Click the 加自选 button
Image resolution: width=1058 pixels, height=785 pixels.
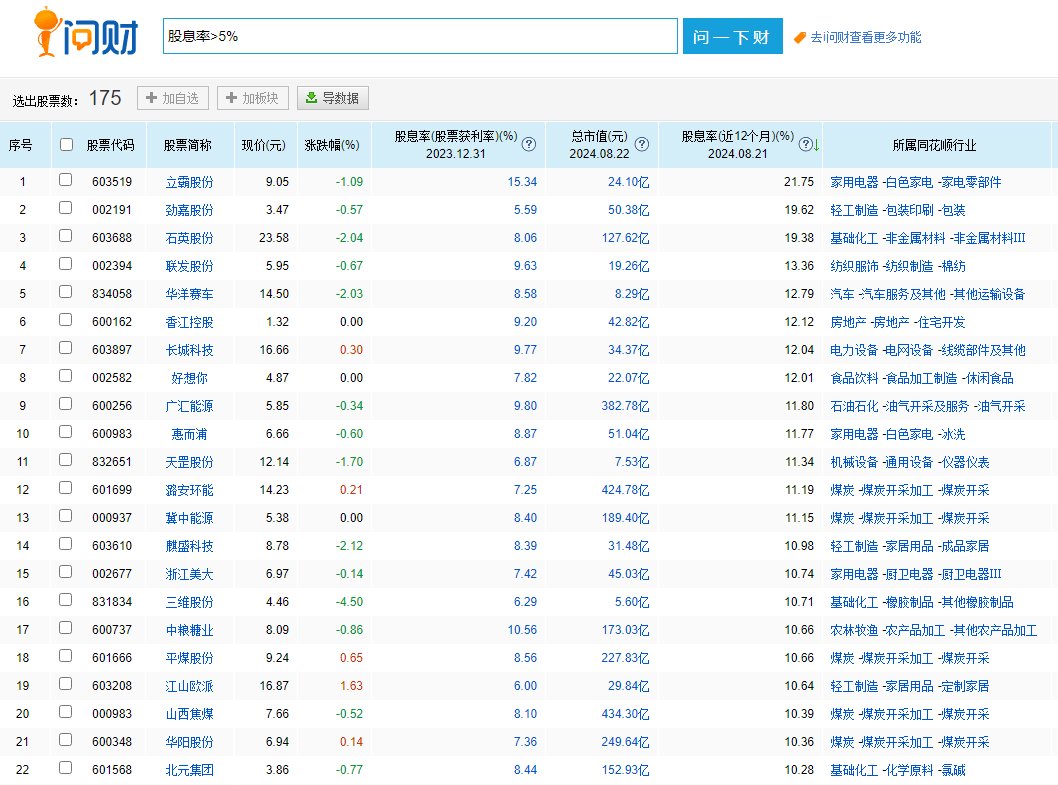tap(173, 98)
